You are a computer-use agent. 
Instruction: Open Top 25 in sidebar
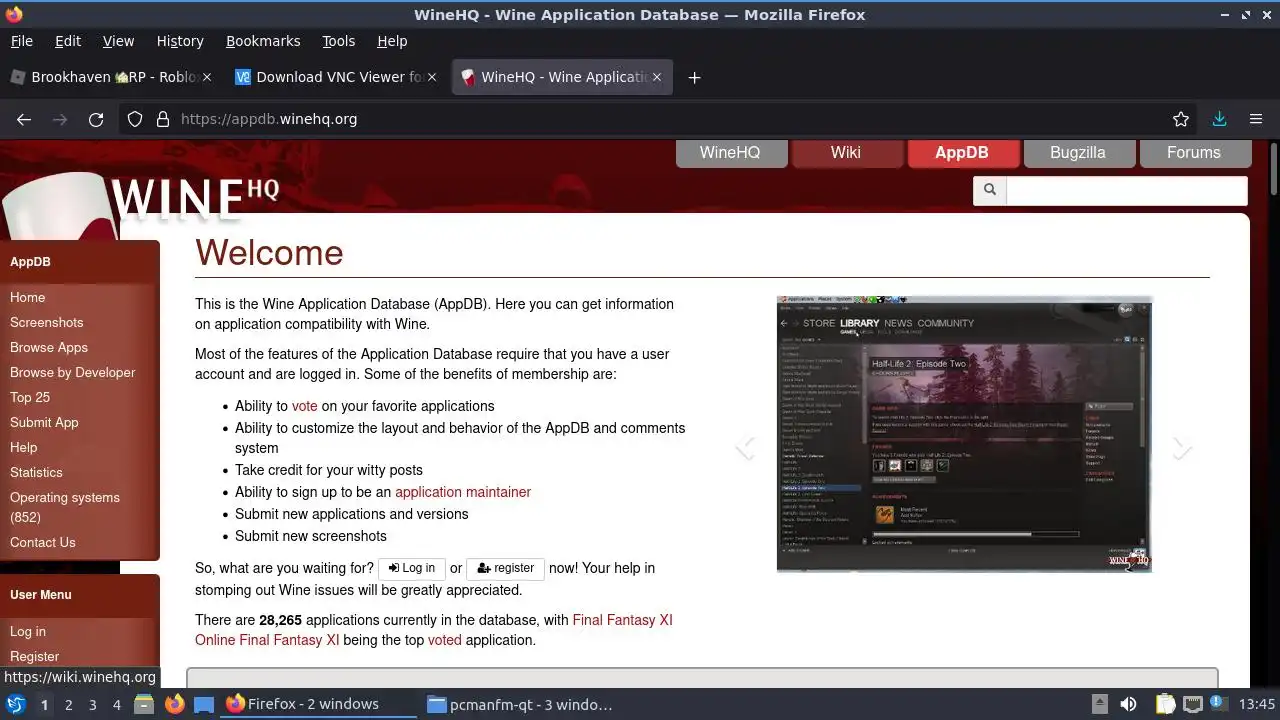[x=30, y=397]
